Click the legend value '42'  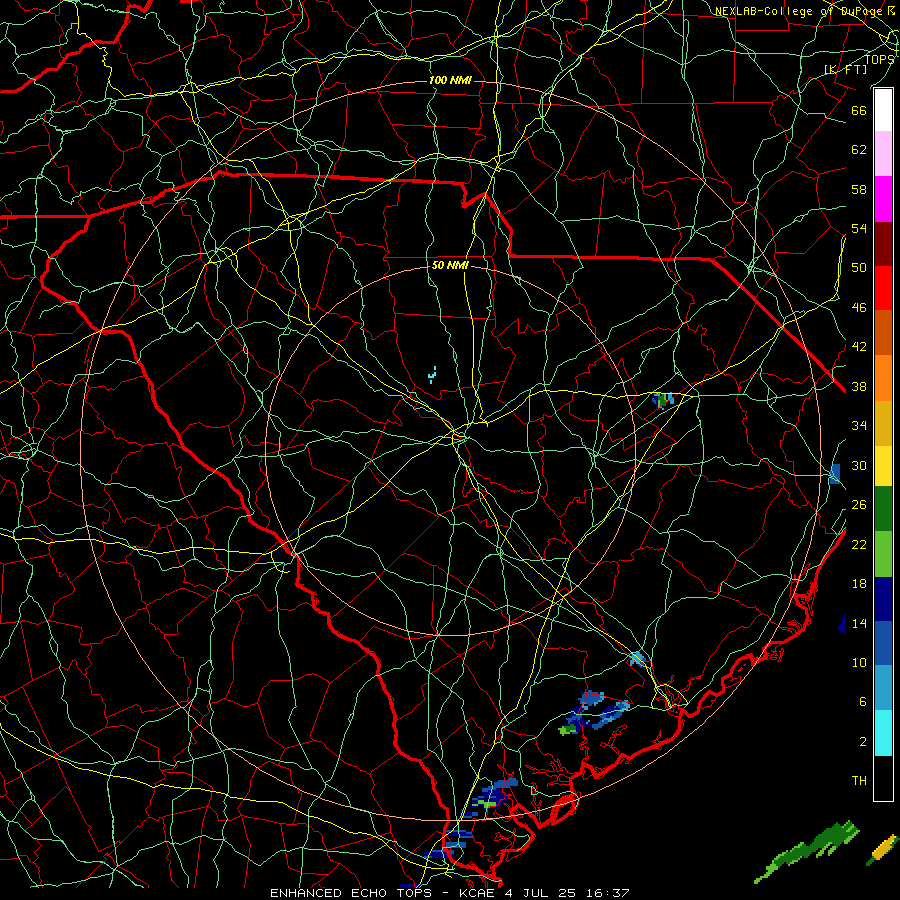point(859,347)
